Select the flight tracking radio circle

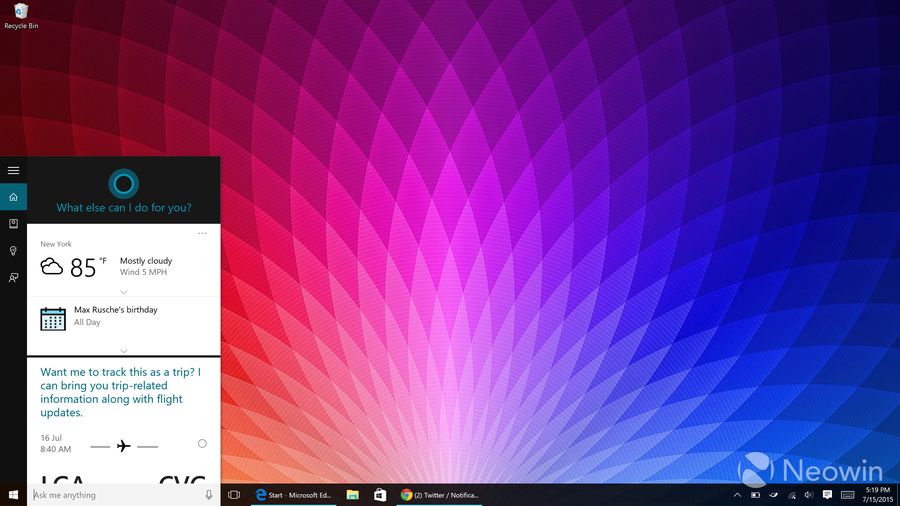coord(202,443)
